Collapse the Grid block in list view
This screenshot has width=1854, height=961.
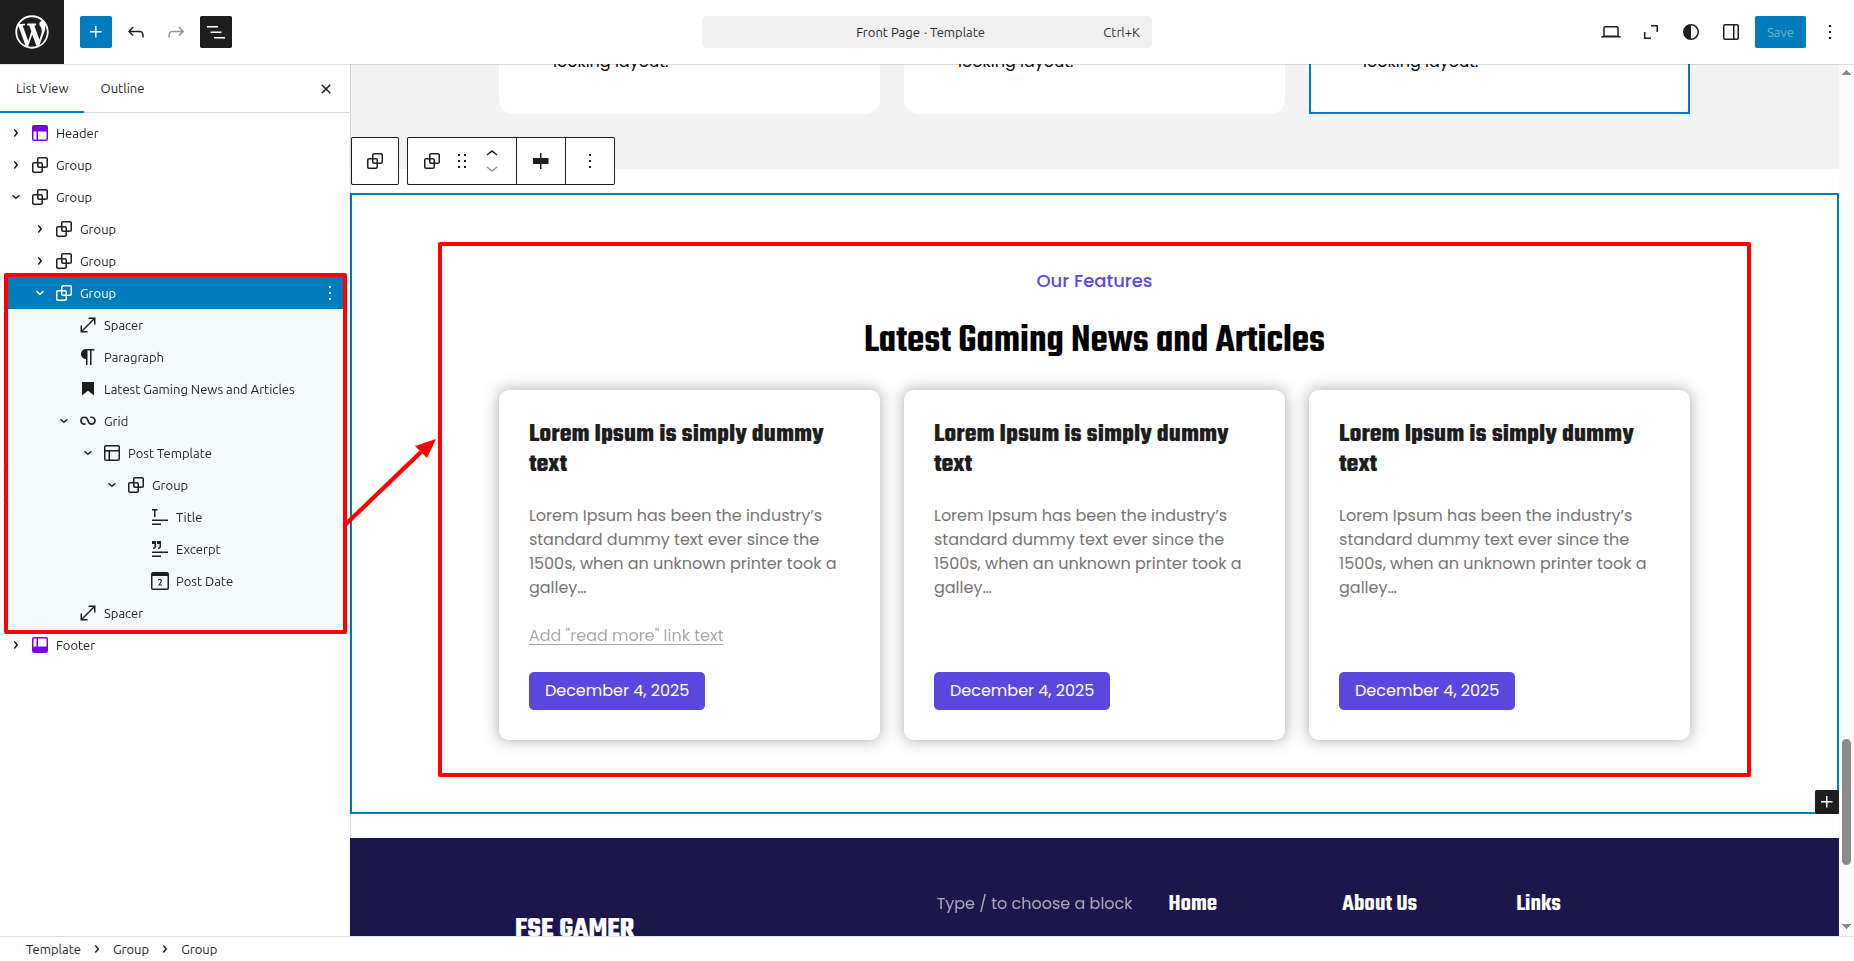[x=64, y=421]
